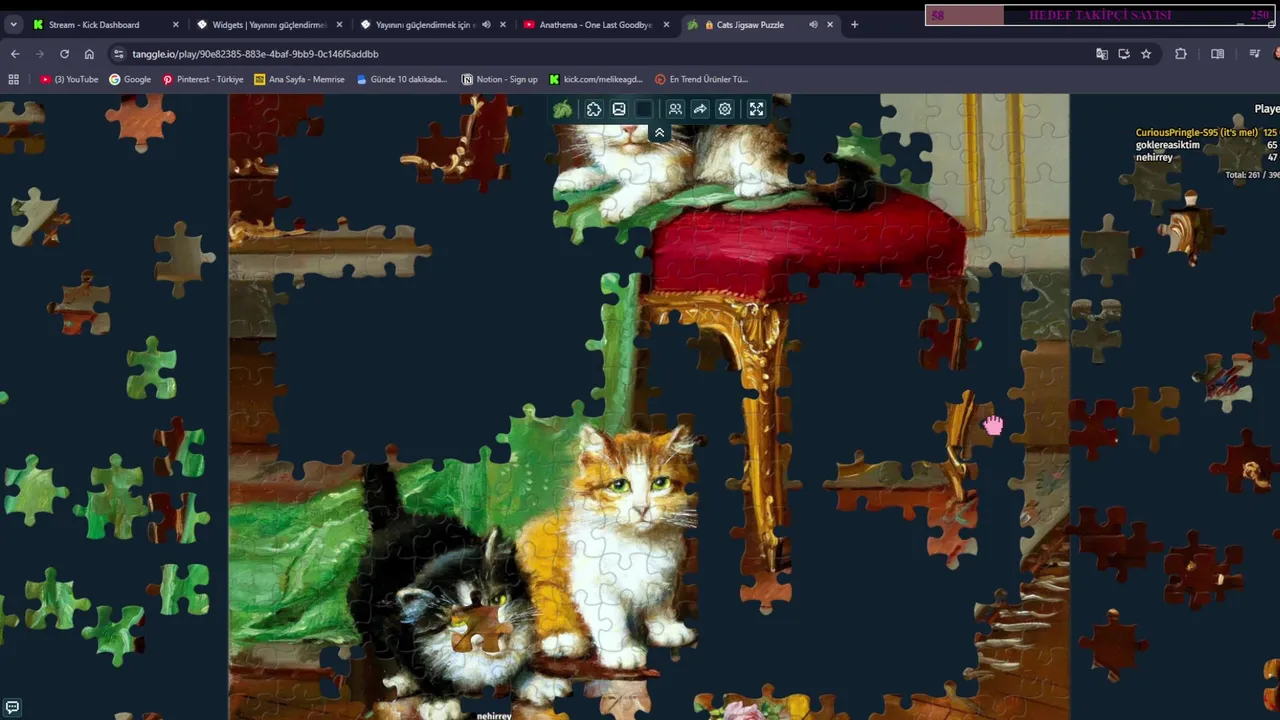Bookmark this page with star icon
The width and height of the screenshot is (1280, 720).
1146,54
